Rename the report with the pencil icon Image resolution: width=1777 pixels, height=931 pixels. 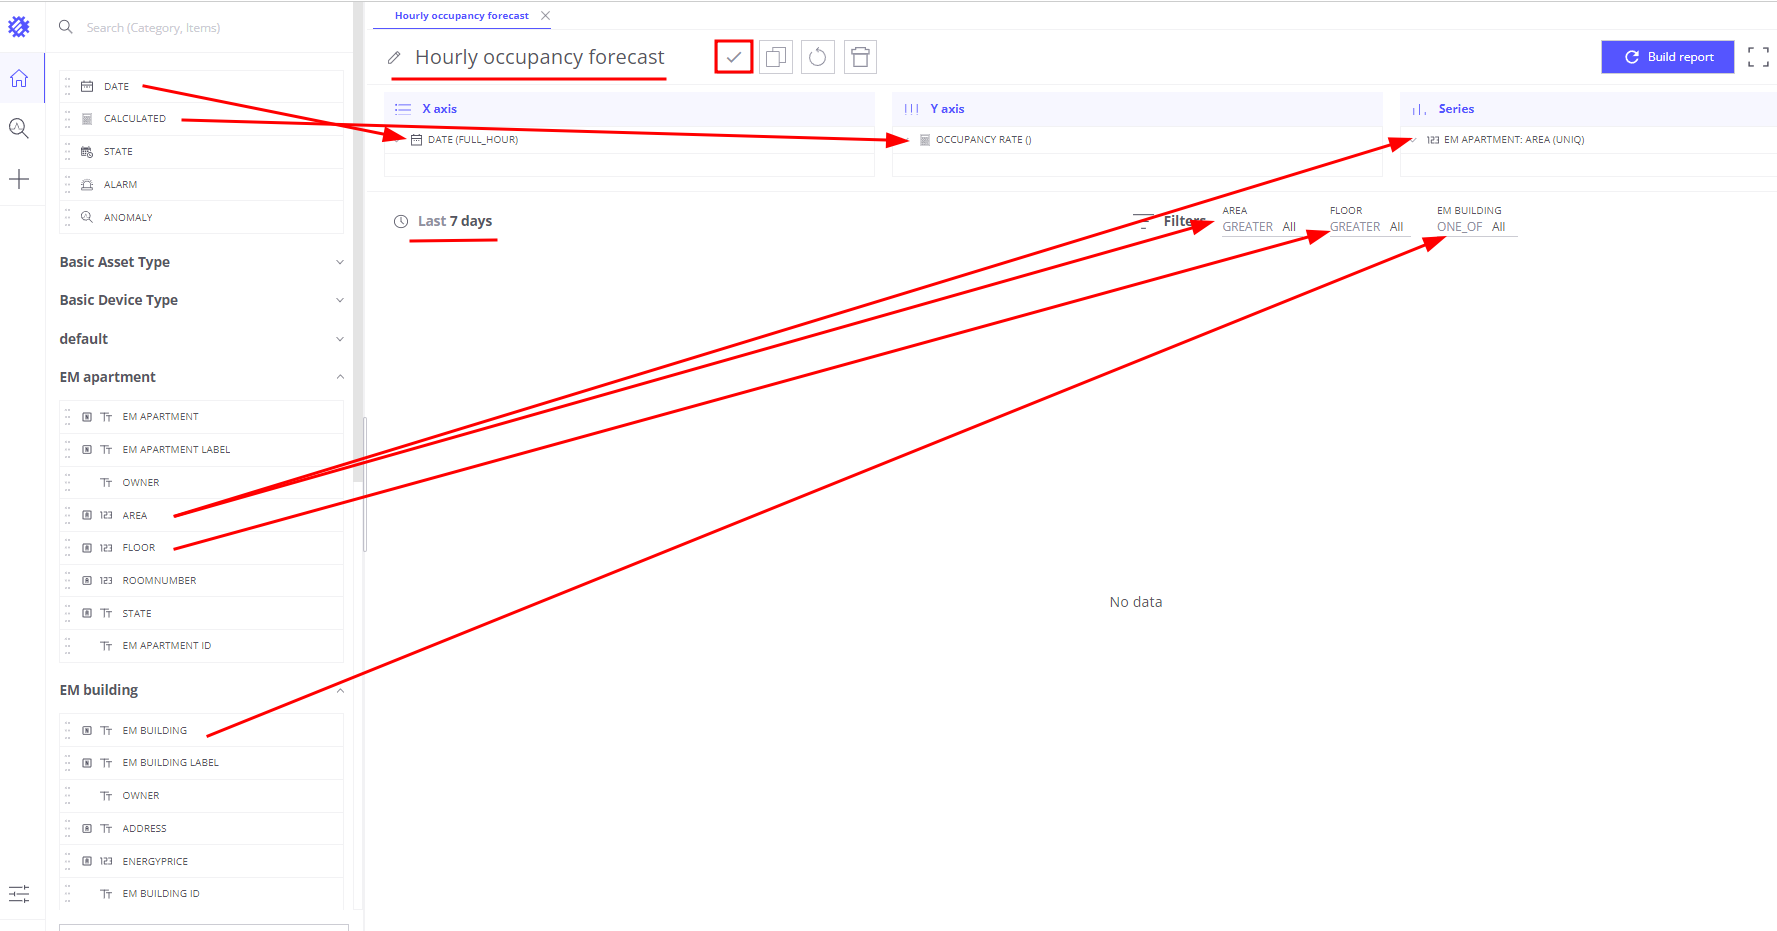[393, 58]
